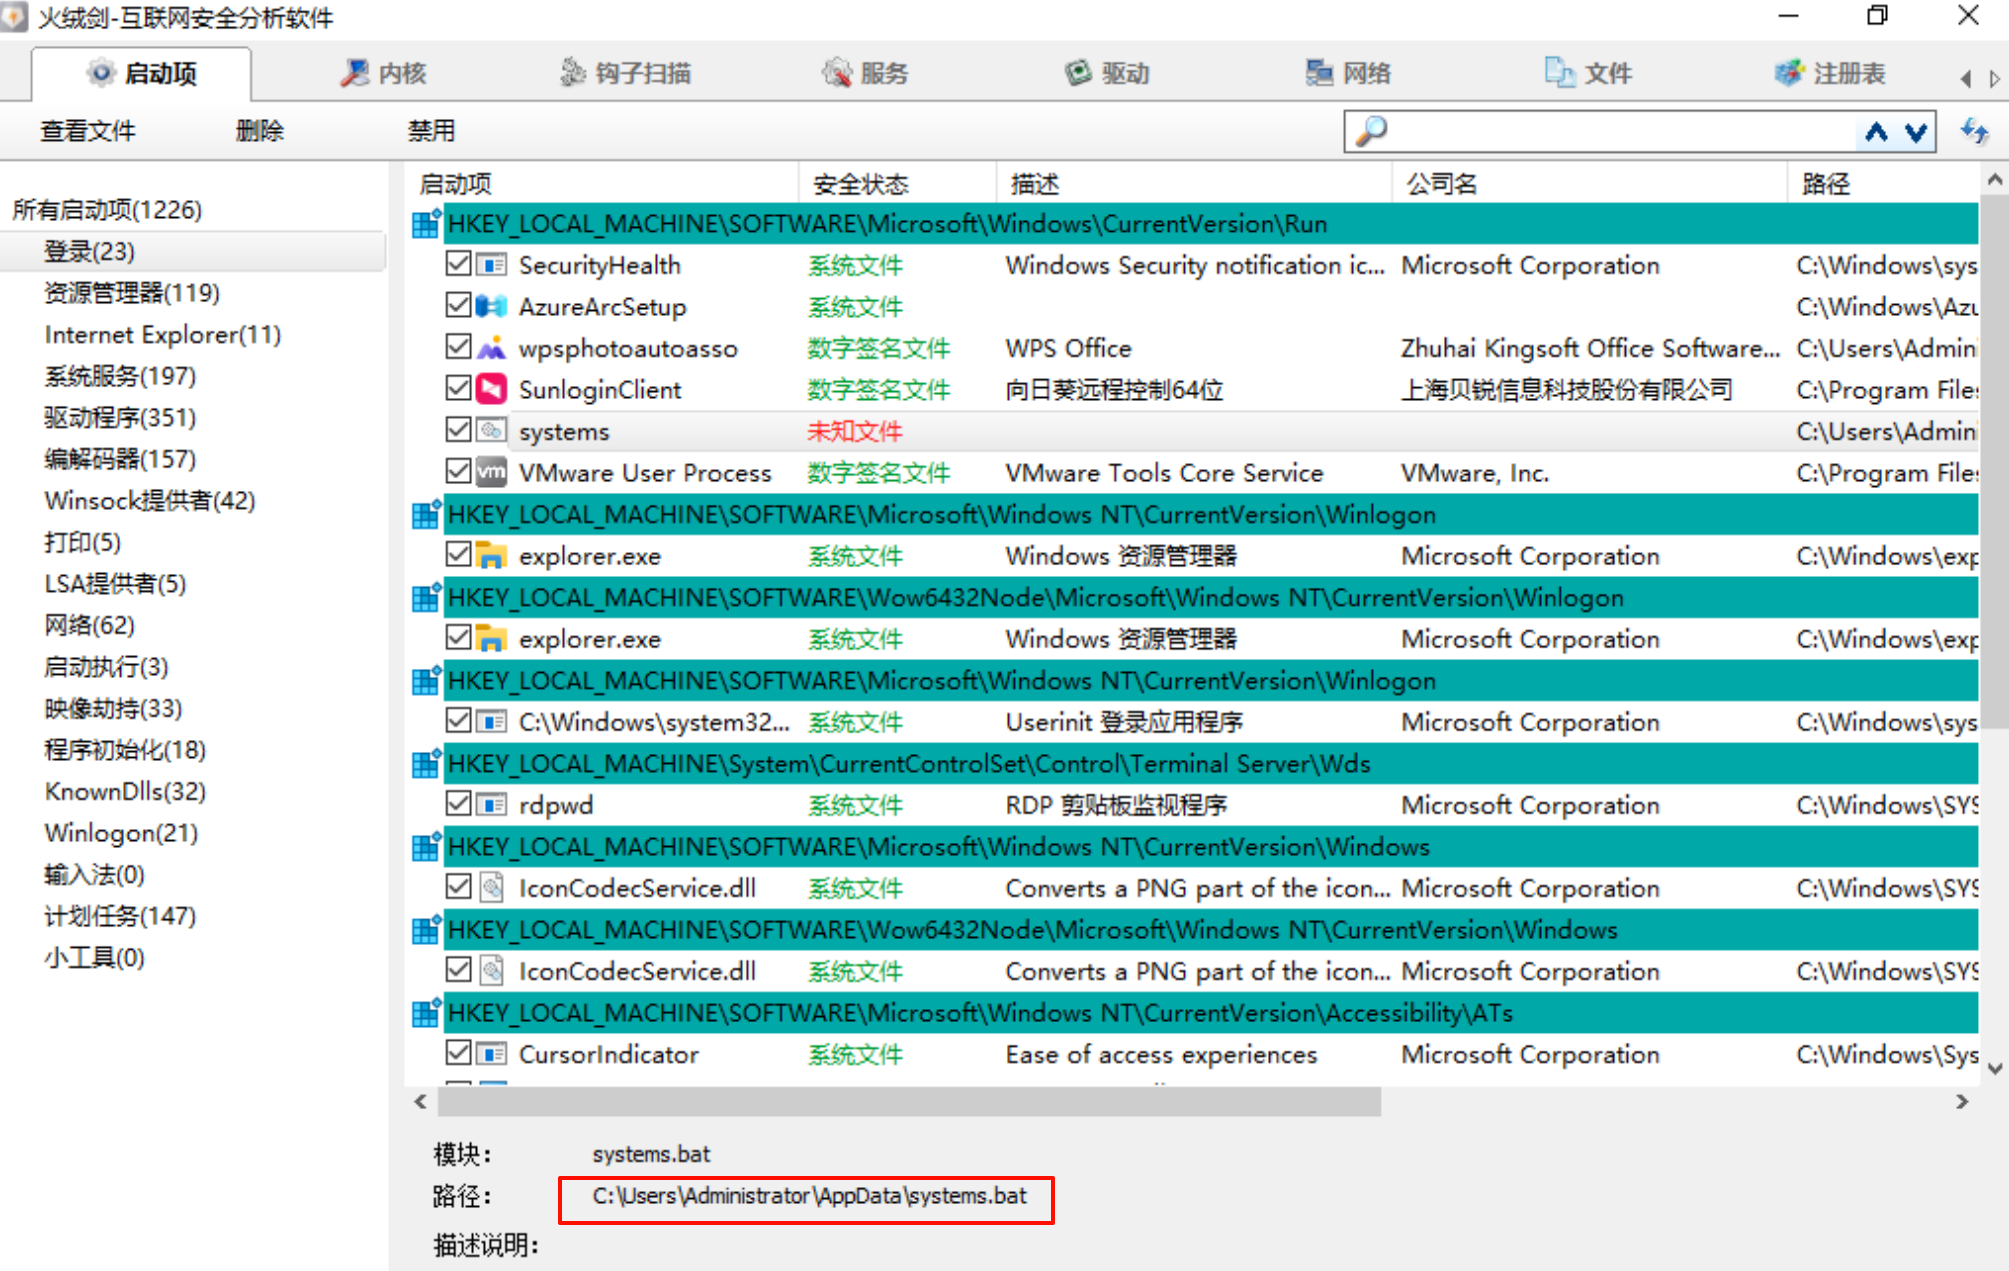Sort by the 公司名 column header
This screenshot has height=1271, width=2009.
click(1590, 184)
